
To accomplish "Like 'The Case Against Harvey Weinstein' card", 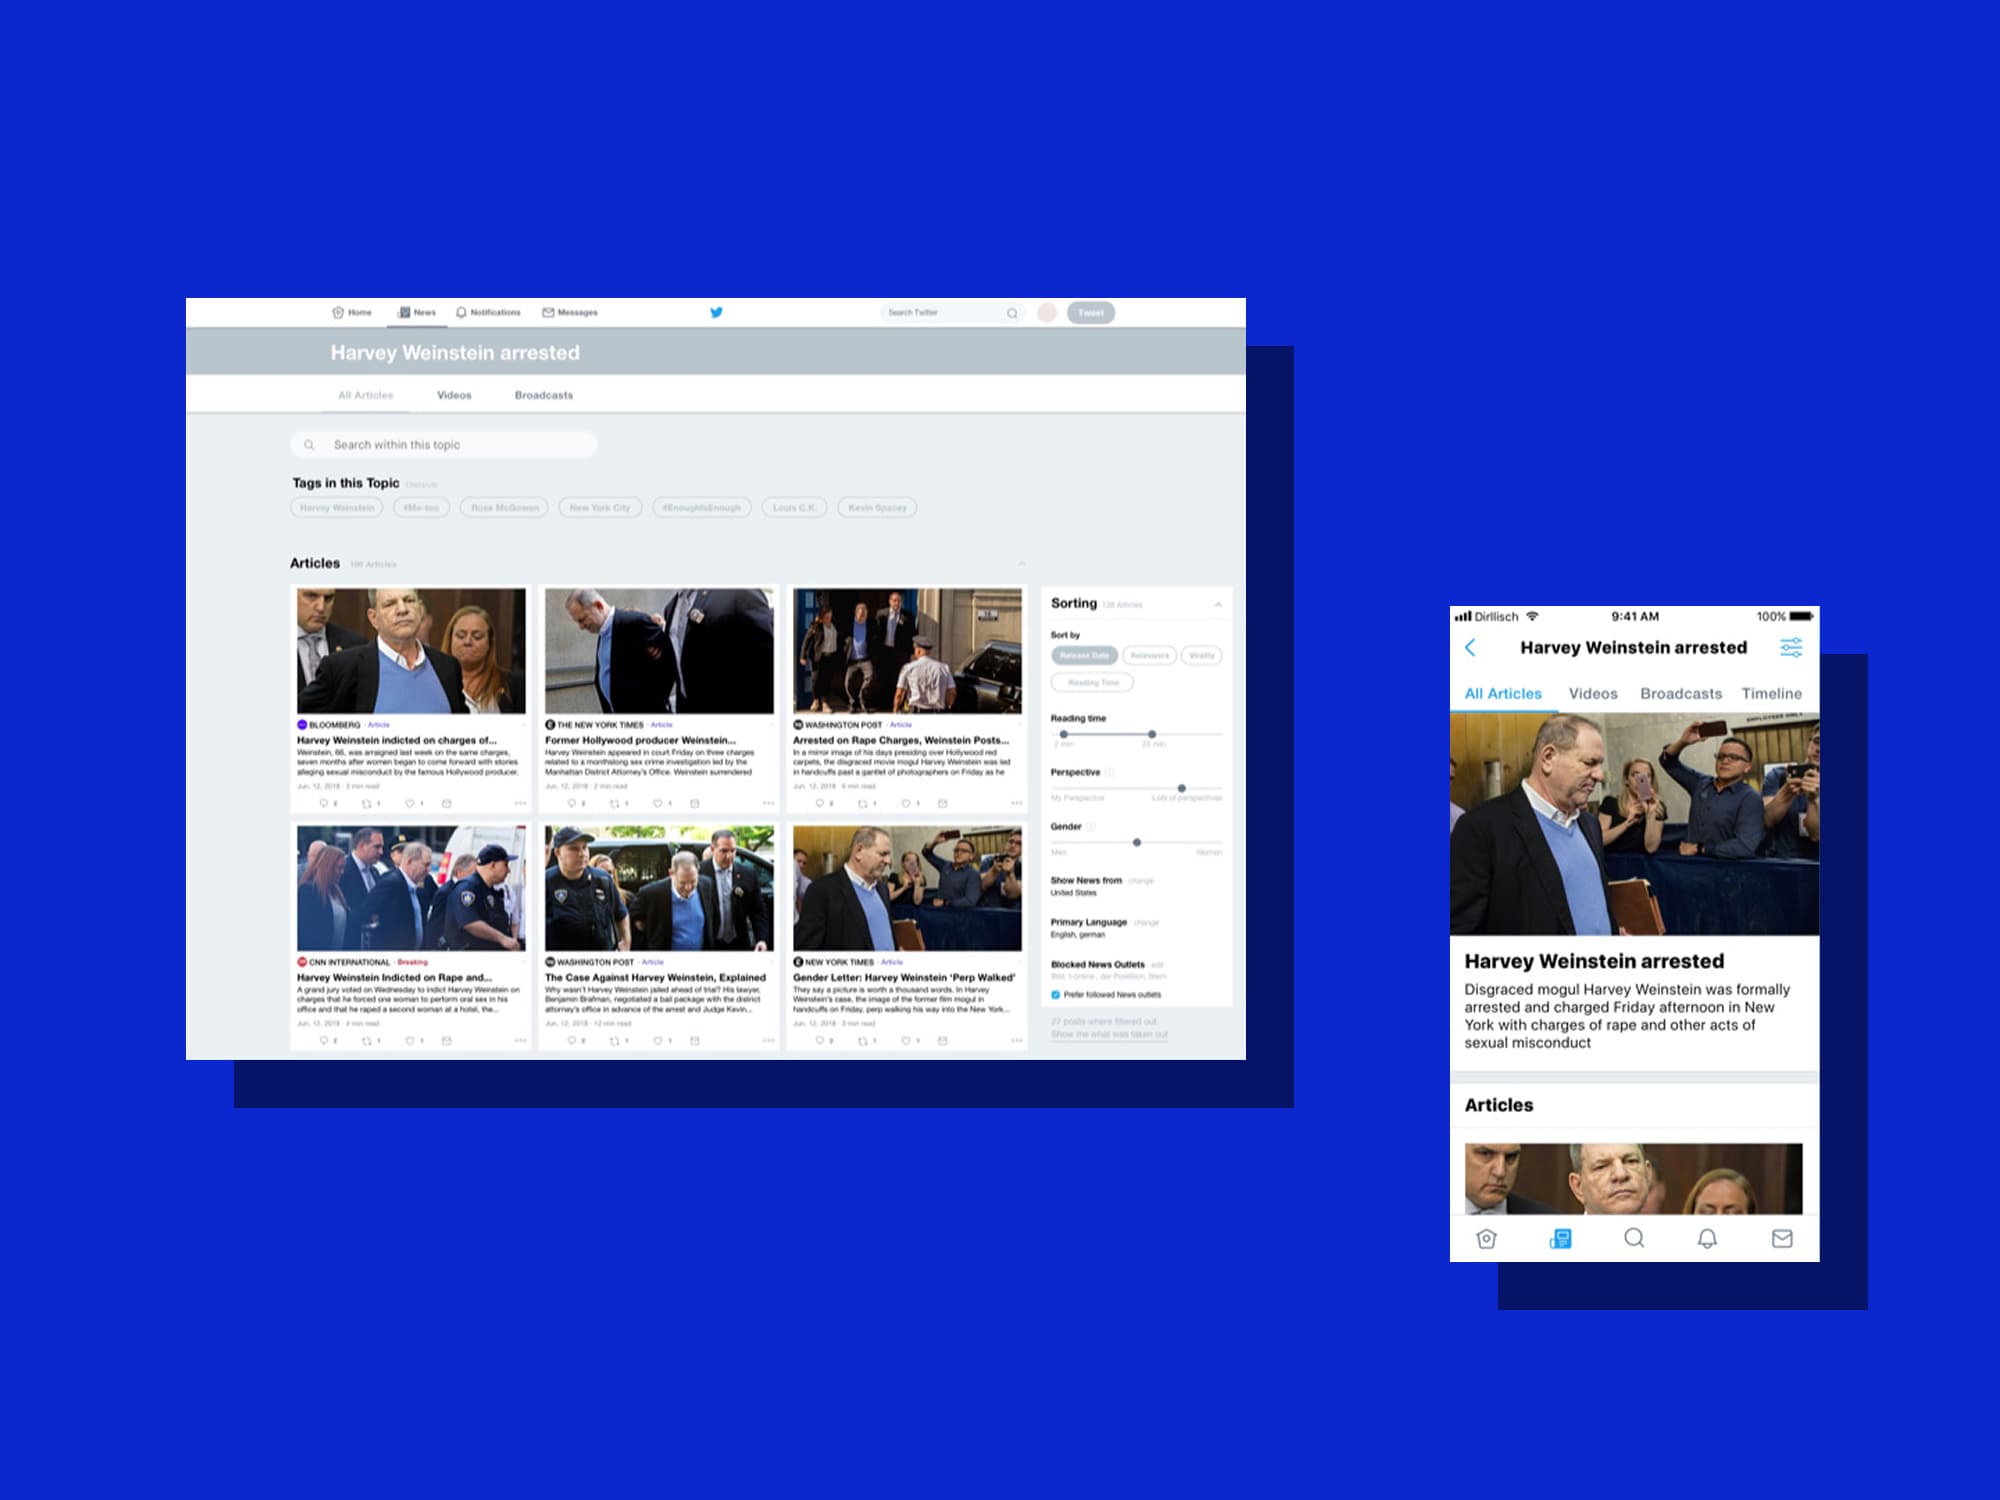I will (x=657, y=1041).
